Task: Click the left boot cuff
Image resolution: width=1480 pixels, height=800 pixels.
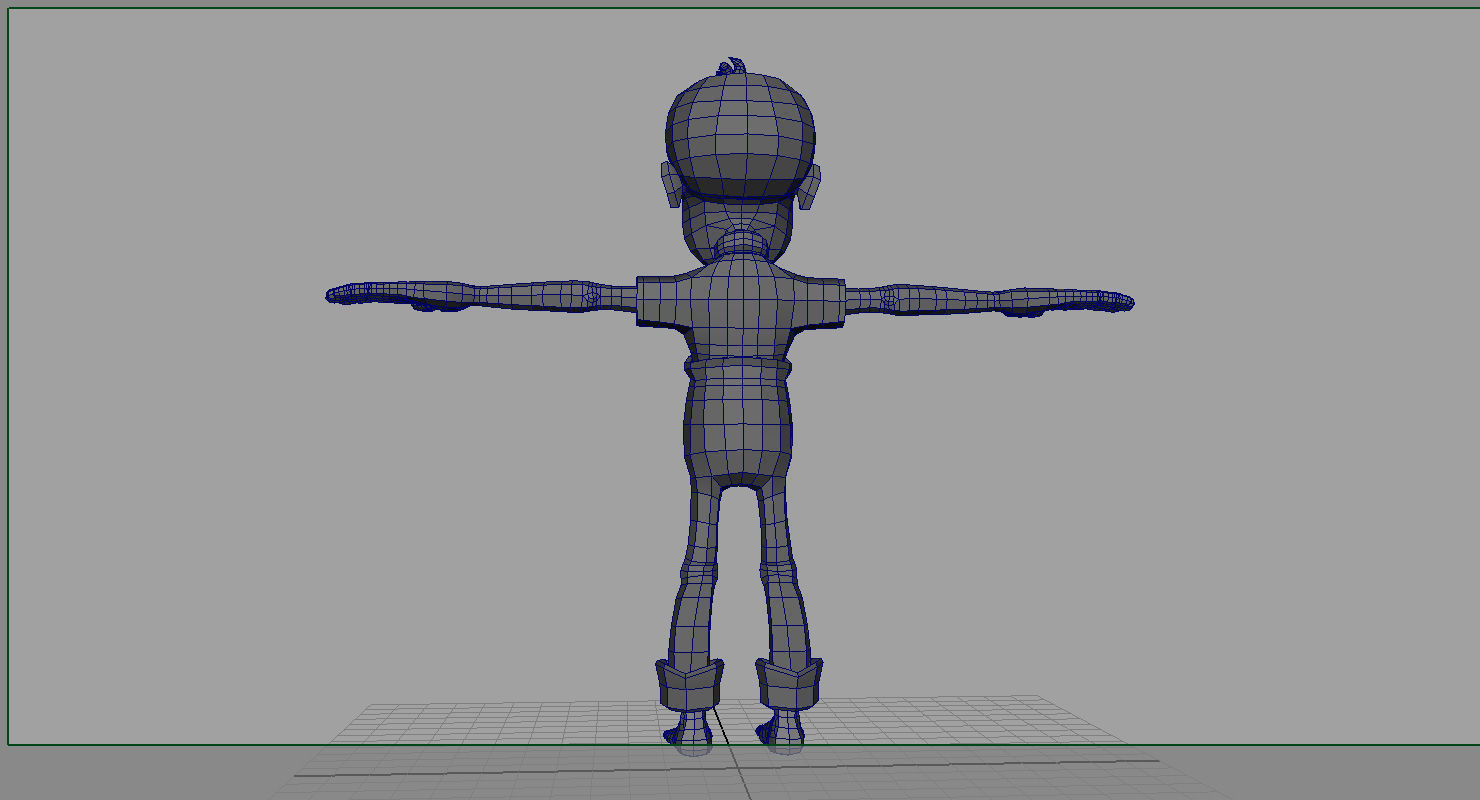Action: pyautogui.click(x=689, y=684)
